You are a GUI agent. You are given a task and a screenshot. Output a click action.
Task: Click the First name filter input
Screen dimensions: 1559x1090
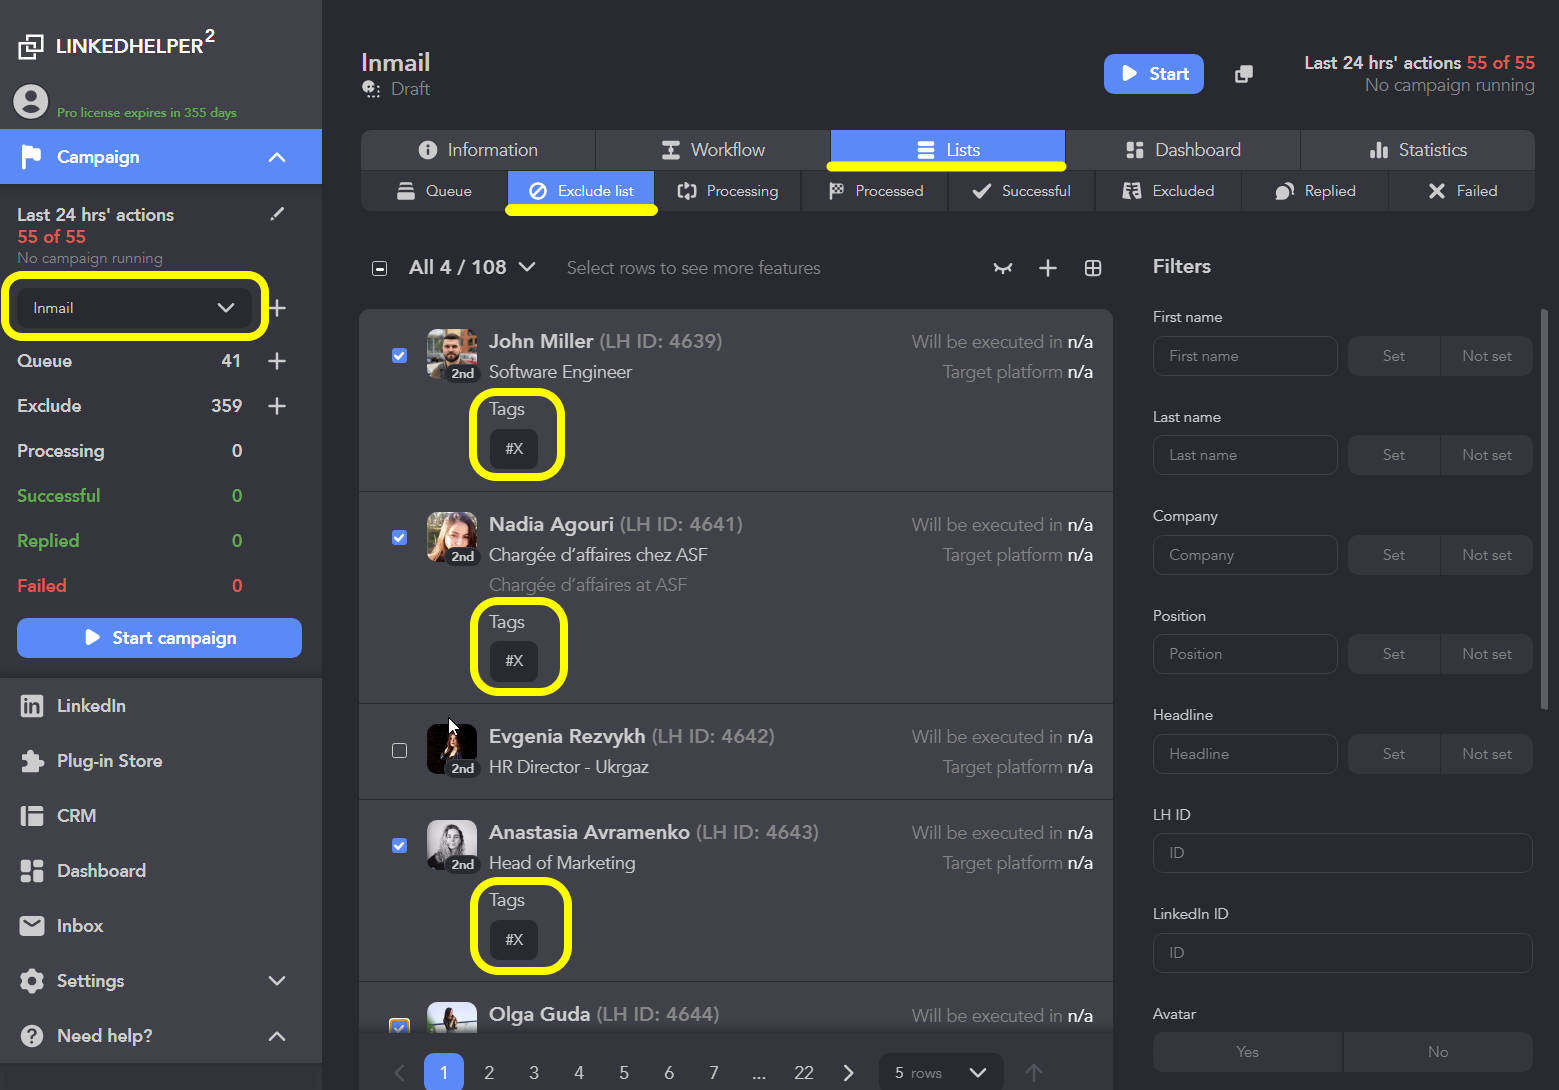click(x=1245, y=356)
